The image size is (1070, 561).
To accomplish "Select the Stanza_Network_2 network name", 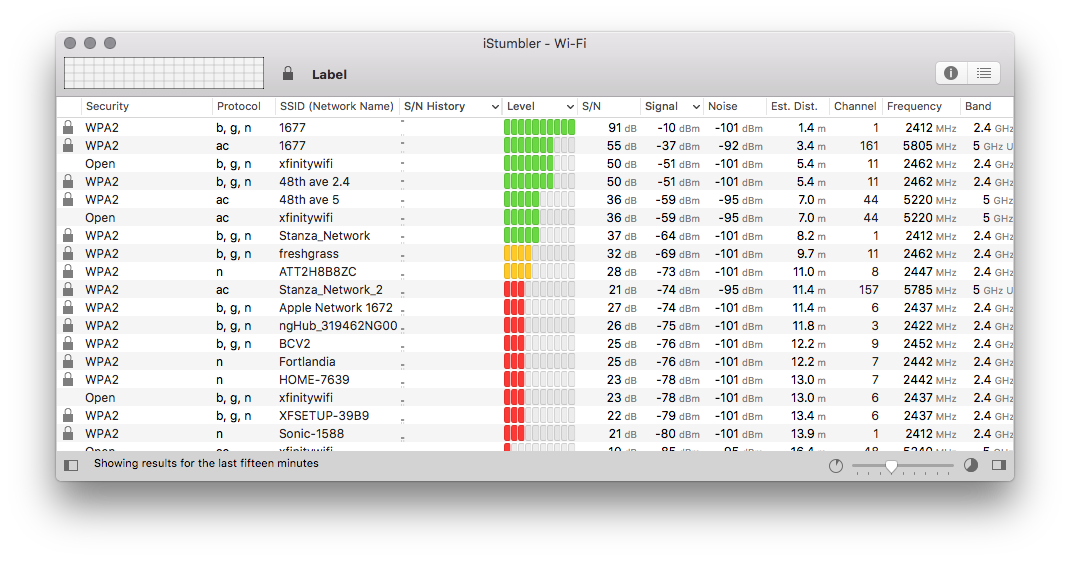I will click(331, 290).
